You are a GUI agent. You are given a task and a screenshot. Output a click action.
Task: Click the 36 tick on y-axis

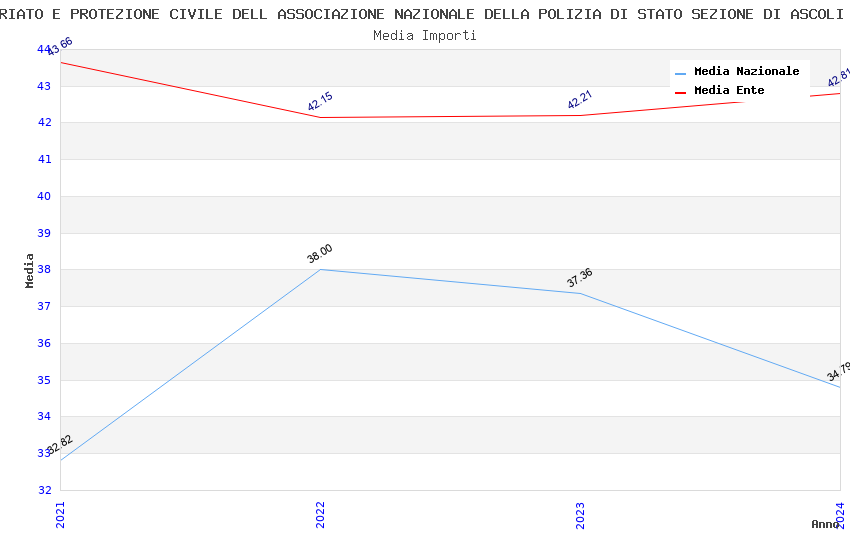[44, 343]
